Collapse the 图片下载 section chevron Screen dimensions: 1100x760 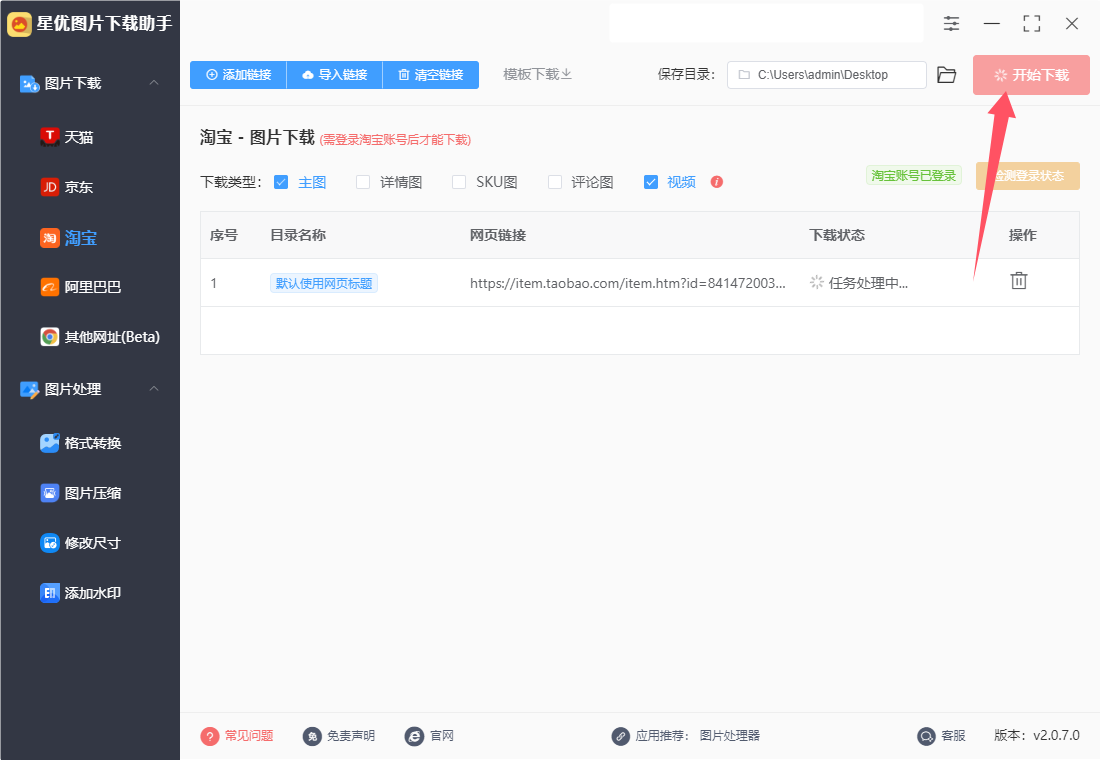tap(154, 83)
